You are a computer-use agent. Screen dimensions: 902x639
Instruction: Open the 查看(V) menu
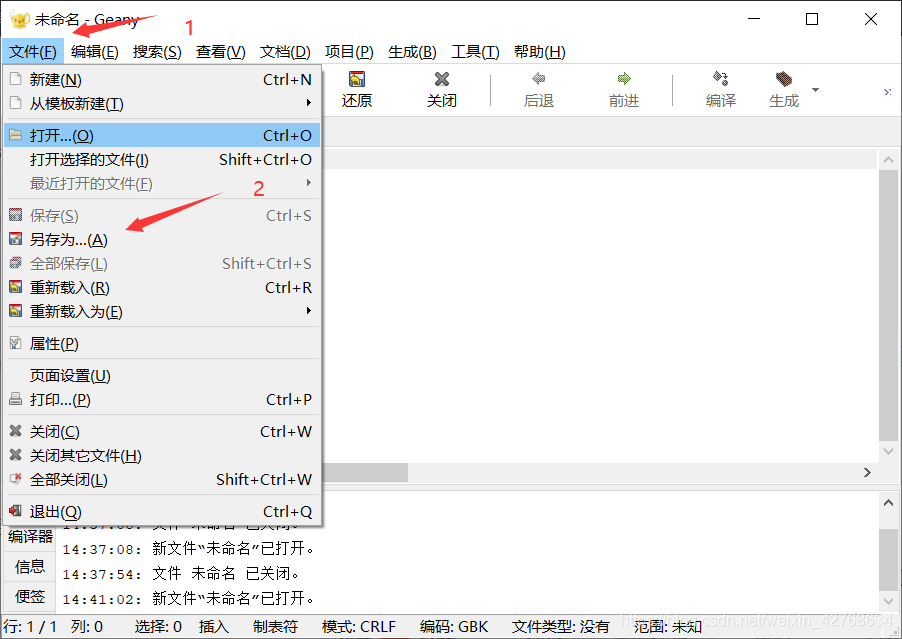(220, 52)
